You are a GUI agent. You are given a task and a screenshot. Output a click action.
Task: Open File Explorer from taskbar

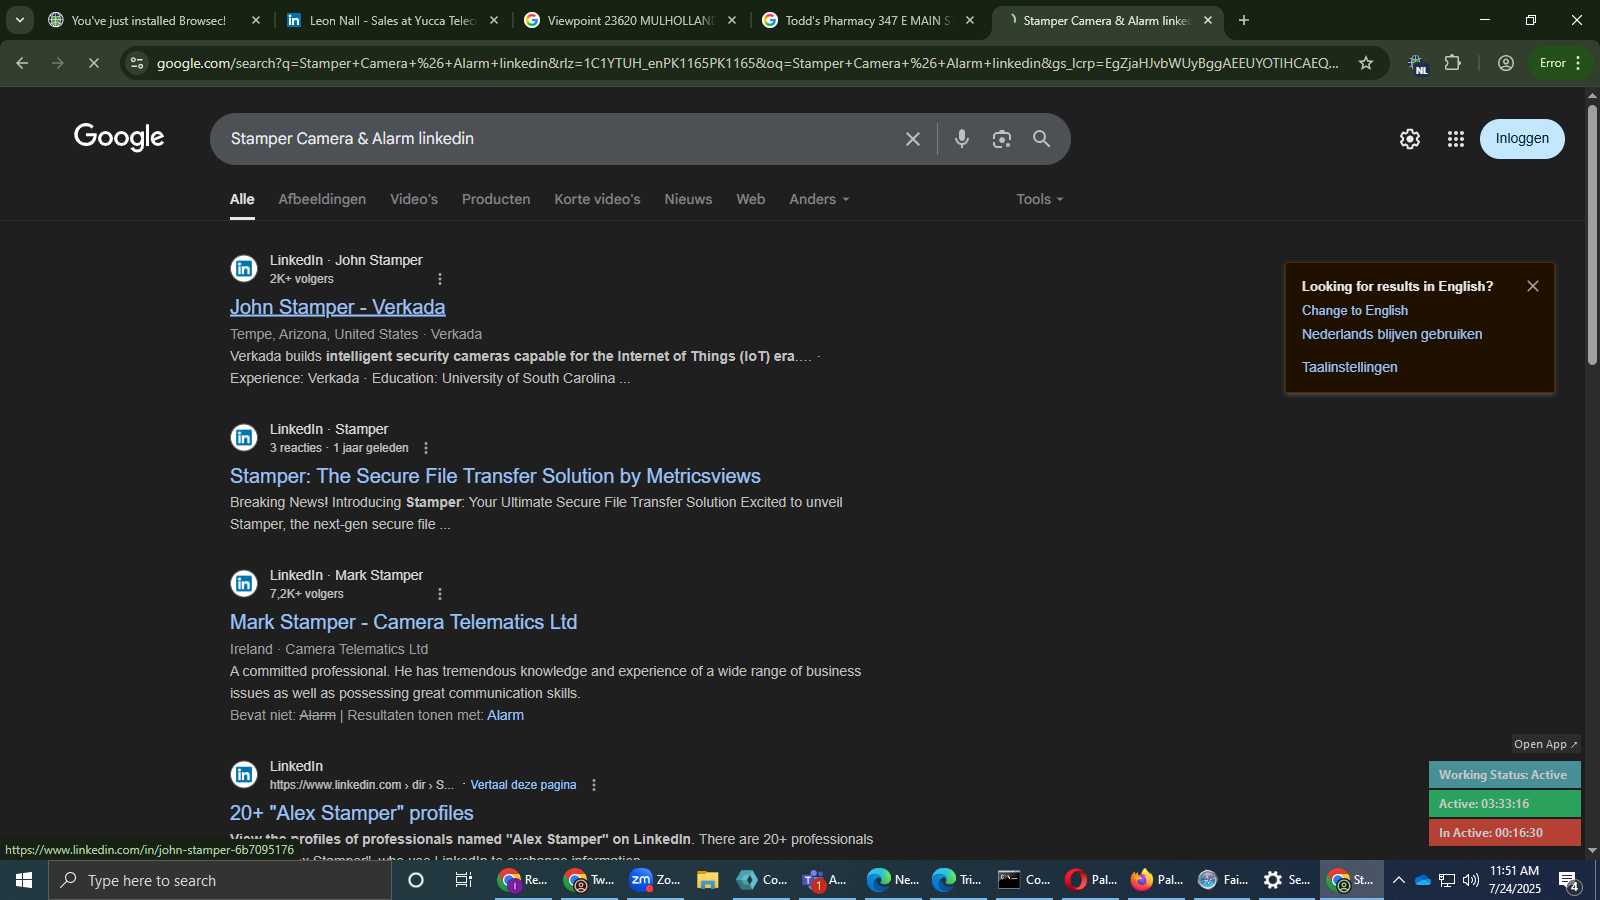pos(708,880)
